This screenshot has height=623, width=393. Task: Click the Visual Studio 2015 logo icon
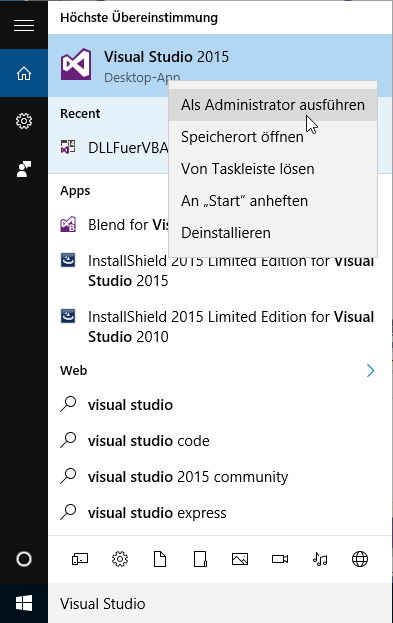(x=76, y=64)
